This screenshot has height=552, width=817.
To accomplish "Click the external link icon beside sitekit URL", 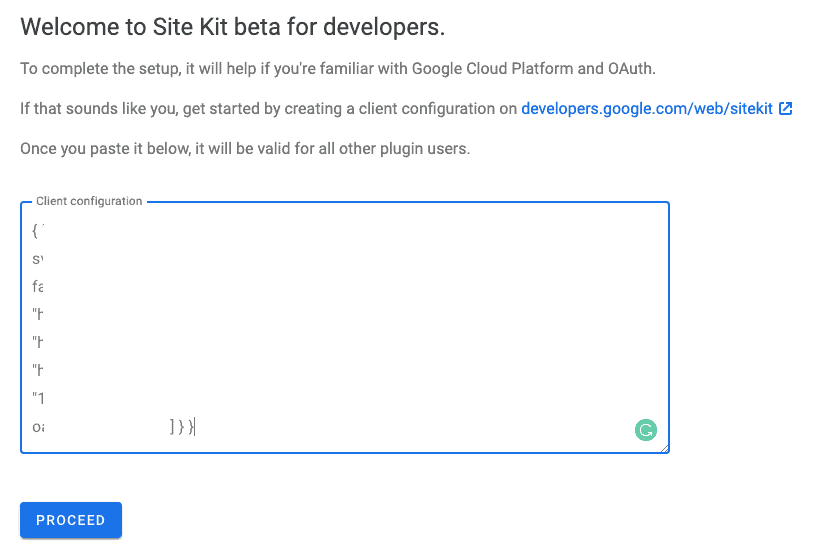I will tap(785, 108).
